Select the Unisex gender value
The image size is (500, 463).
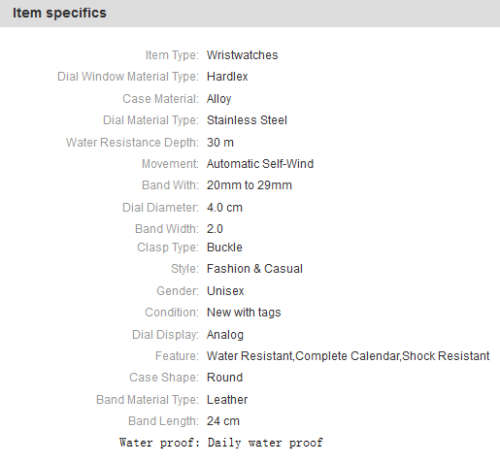pyautogui.click(x=225, y=291)
